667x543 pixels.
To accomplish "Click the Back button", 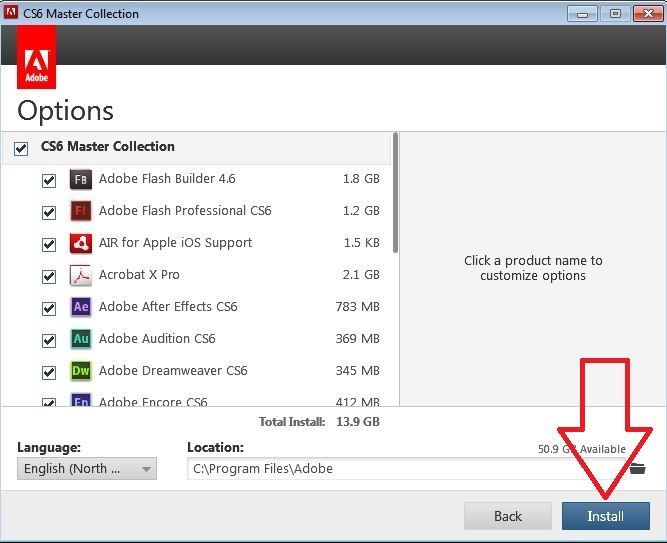I will [508, 516].
